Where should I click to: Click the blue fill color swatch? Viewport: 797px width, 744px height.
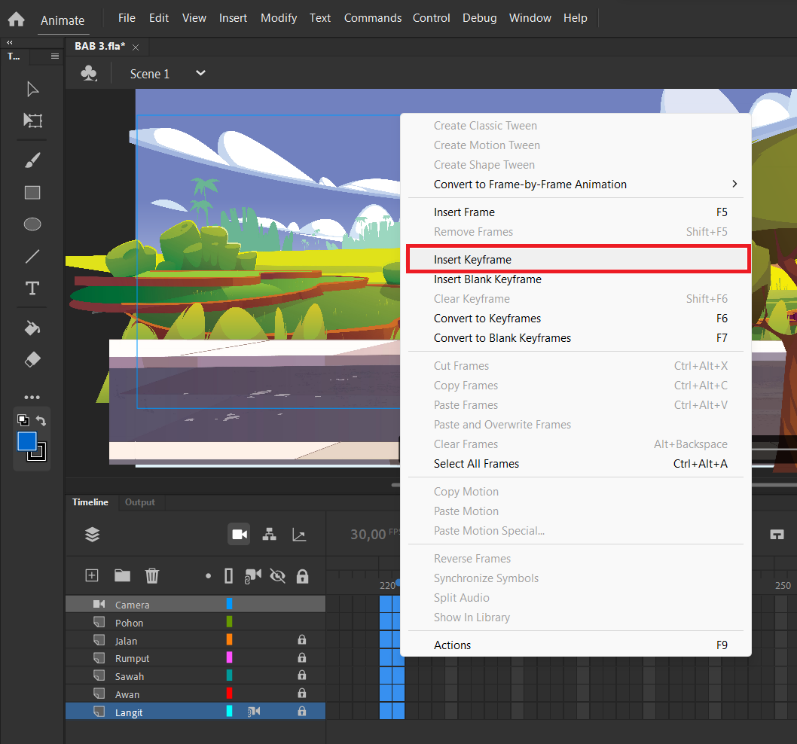(x=27, y=441)
